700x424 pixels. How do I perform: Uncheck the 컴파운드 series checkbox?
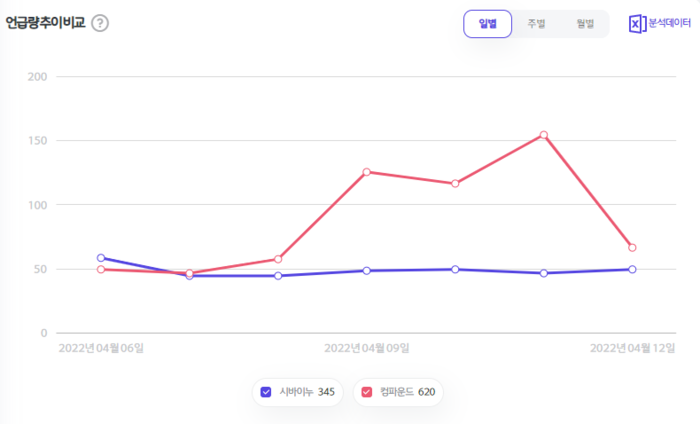(367, 392)
